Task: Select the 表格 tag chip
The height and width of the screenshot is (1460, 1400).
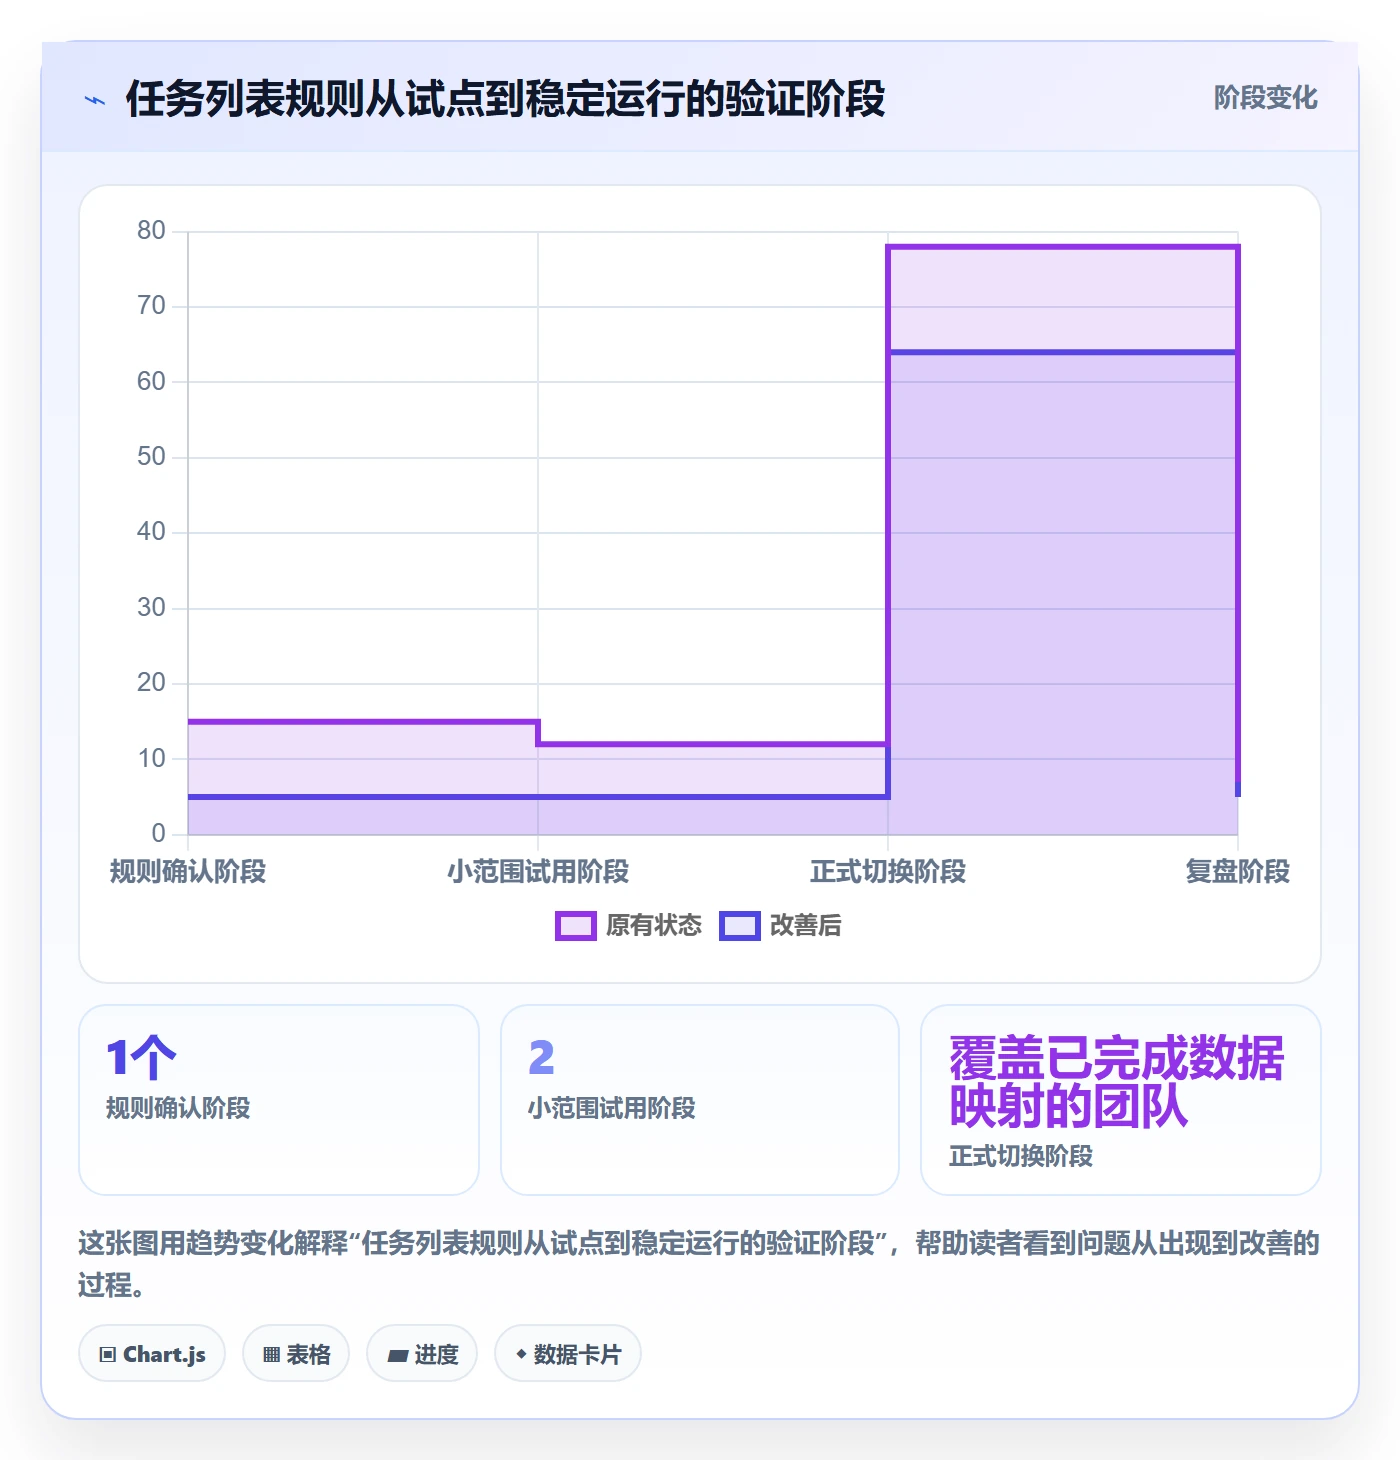Action: pos(296,1354)
